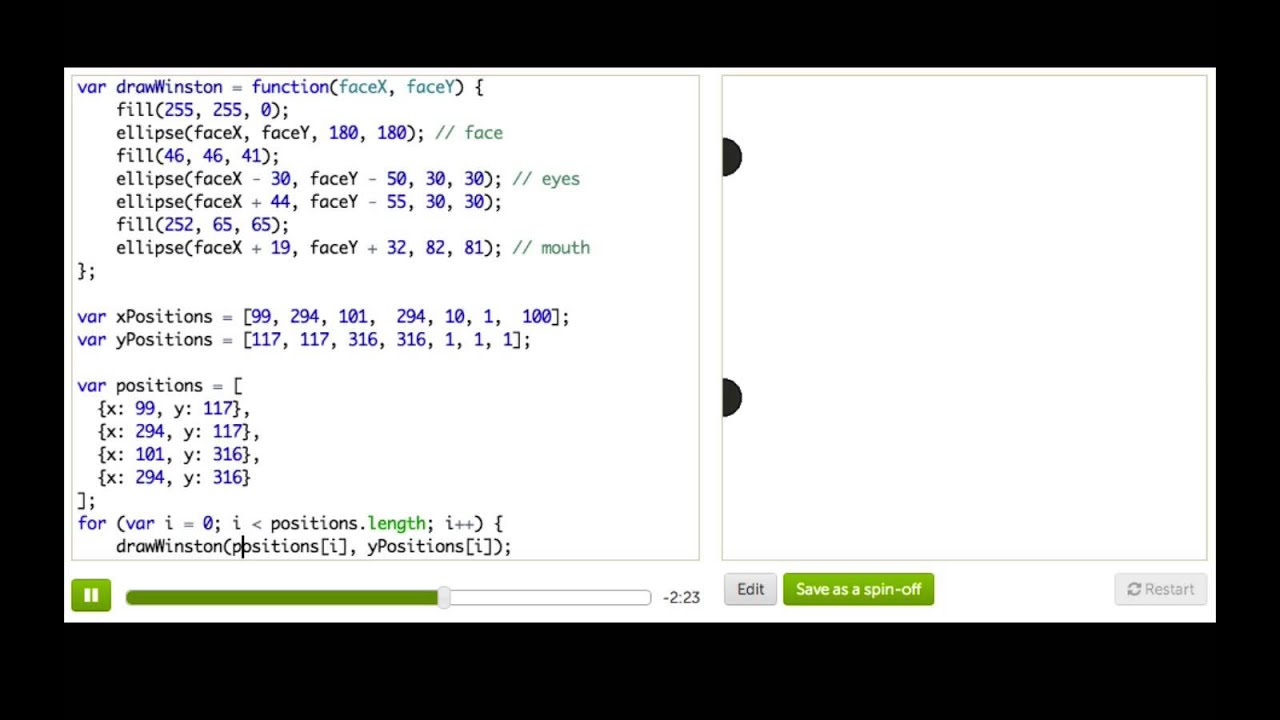Click the playback progress slider handle
The height and width of the screenshot is (720, 1280).
pos(444,597)
